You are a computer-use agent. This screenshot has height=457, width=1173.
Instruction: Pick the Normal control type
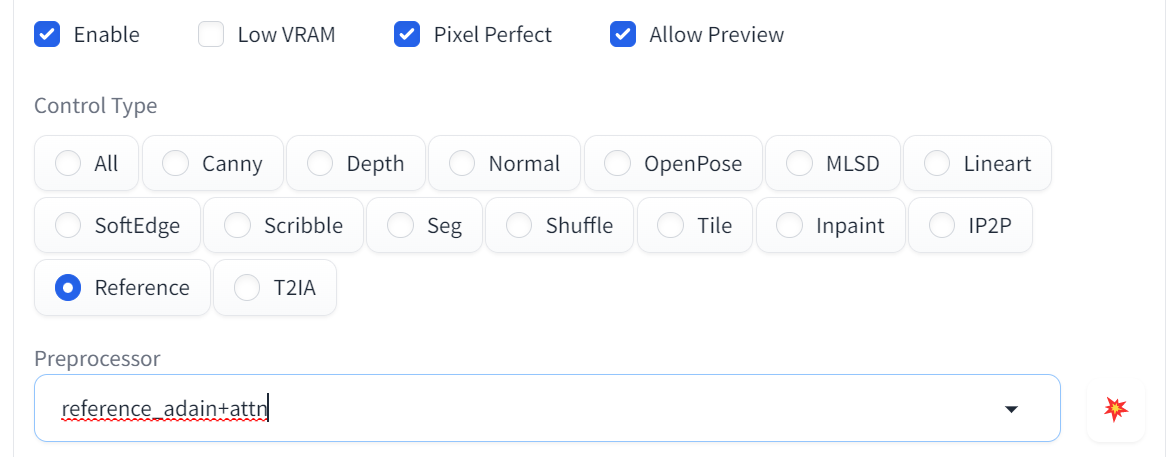462,163
